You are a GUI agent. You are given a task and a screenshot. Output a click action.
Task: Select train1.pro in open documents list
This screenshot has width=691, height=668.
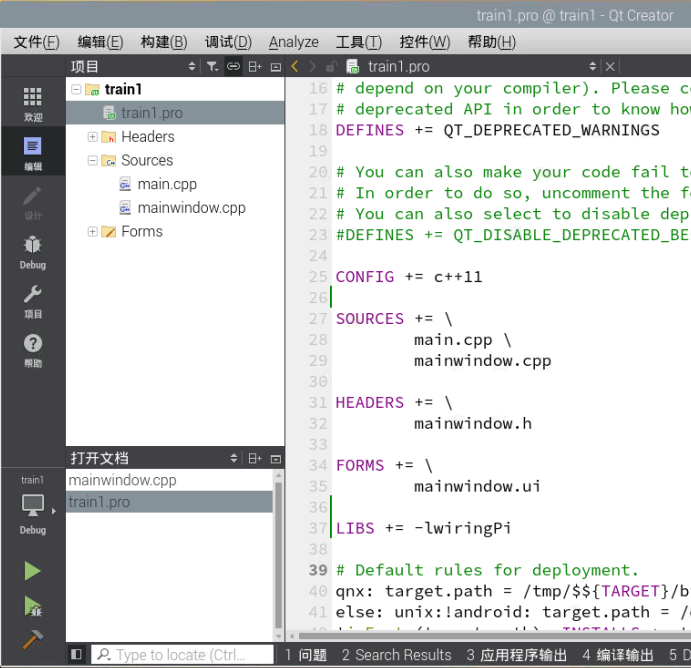pyautogui.click(x=169, y=502)
